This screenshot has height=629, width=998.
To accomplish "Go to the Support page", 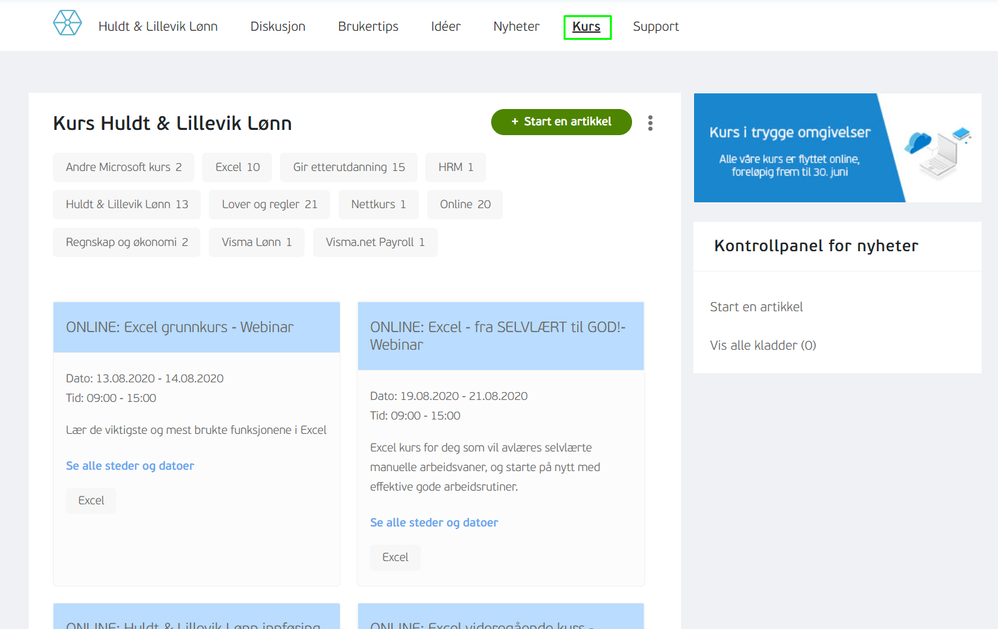I will (656, 26).
